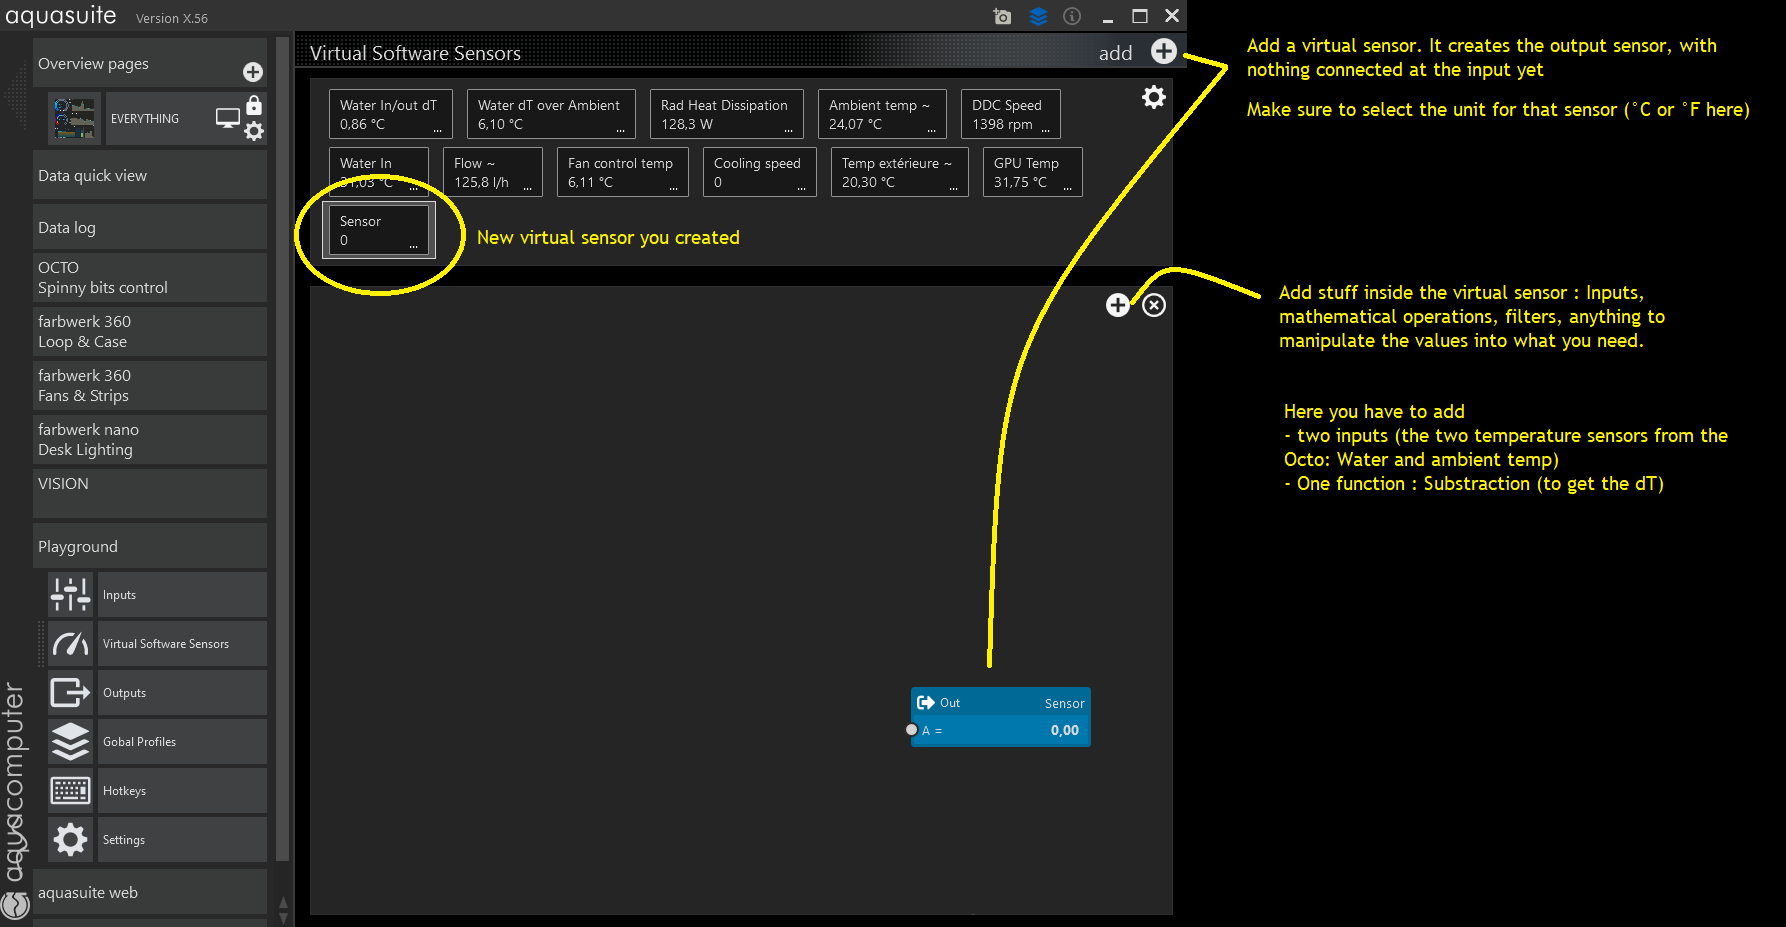The width and height of the screenshot is (1786, 927).
Task: Open options dots on Flow tile
Action: pyautogui.click(x=528, y=189)
